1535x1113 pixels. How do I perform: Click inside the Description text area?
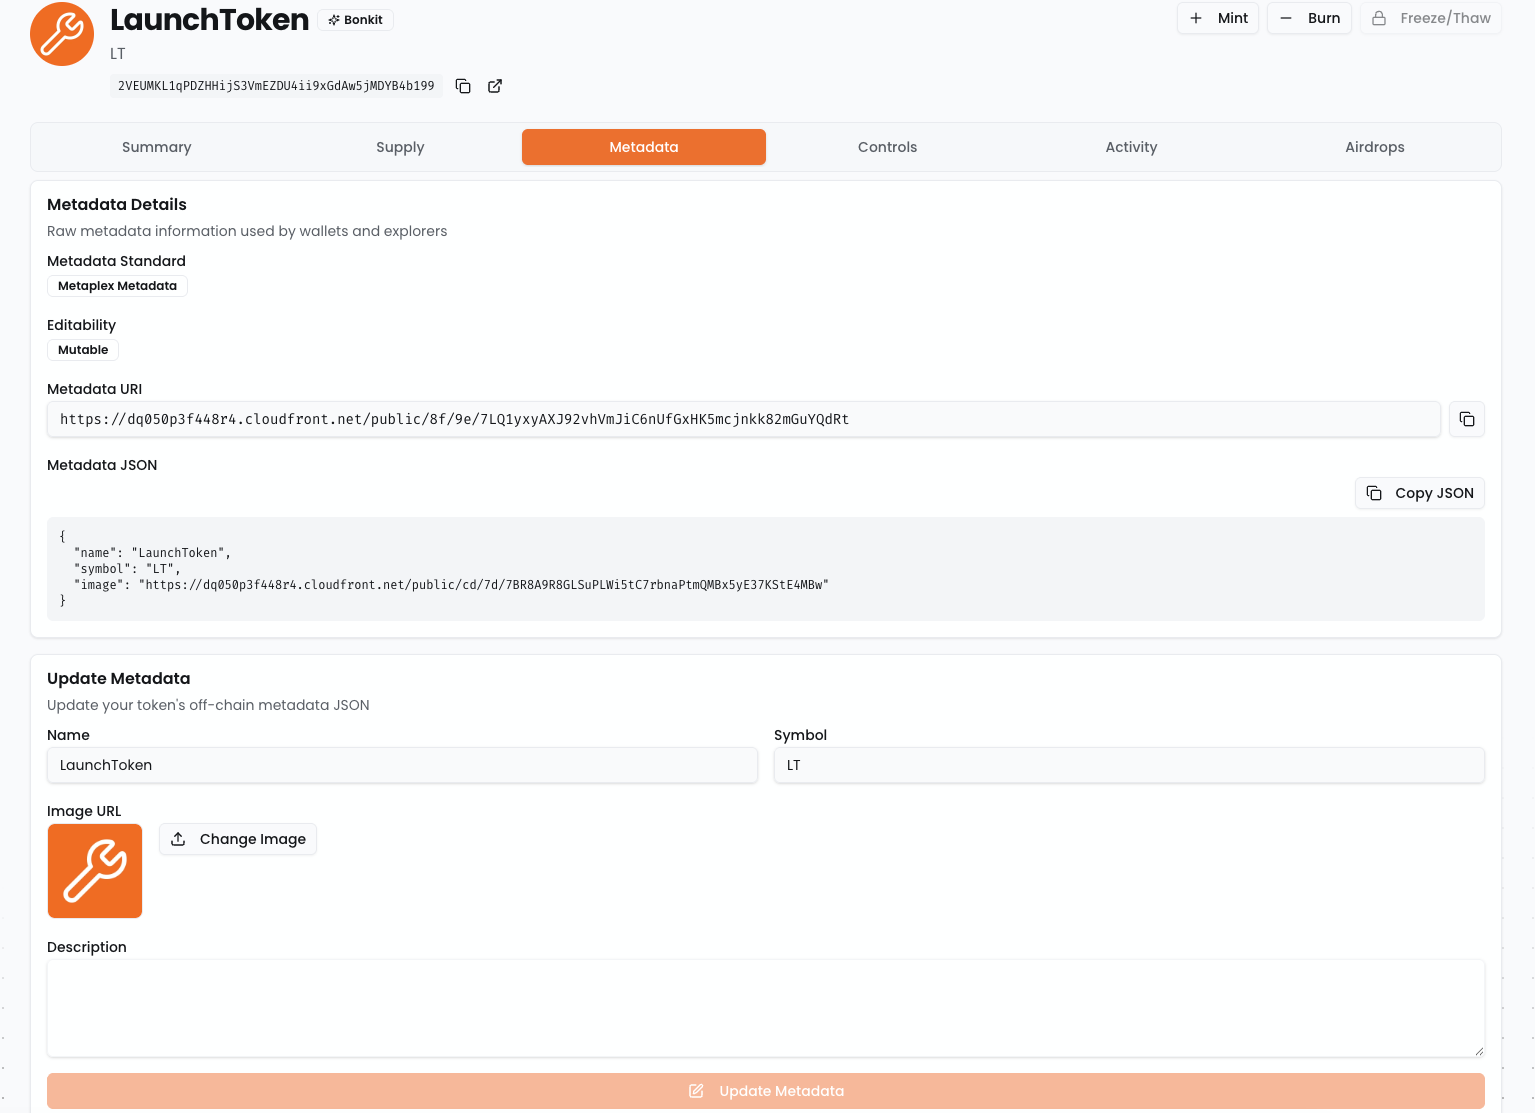[x=765, y=1008]
